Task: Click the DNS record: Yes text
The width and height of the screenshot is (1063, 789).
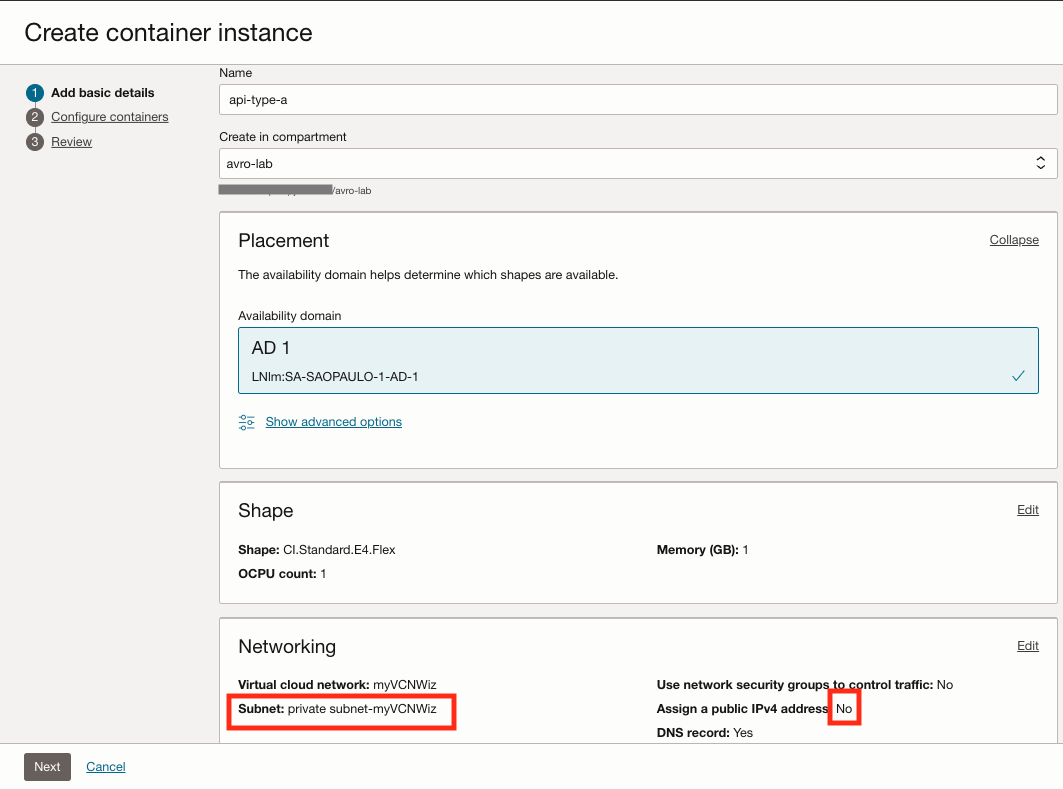Action: tap(704, 733)
